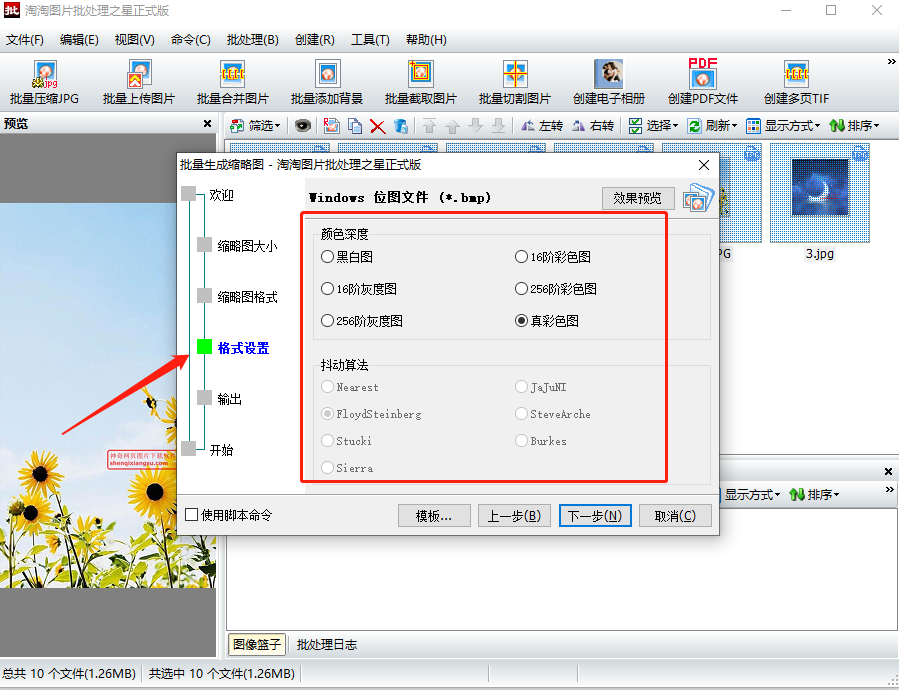Open the 文件(F) menu
899x690 pixels.
(x=25, y=40)
